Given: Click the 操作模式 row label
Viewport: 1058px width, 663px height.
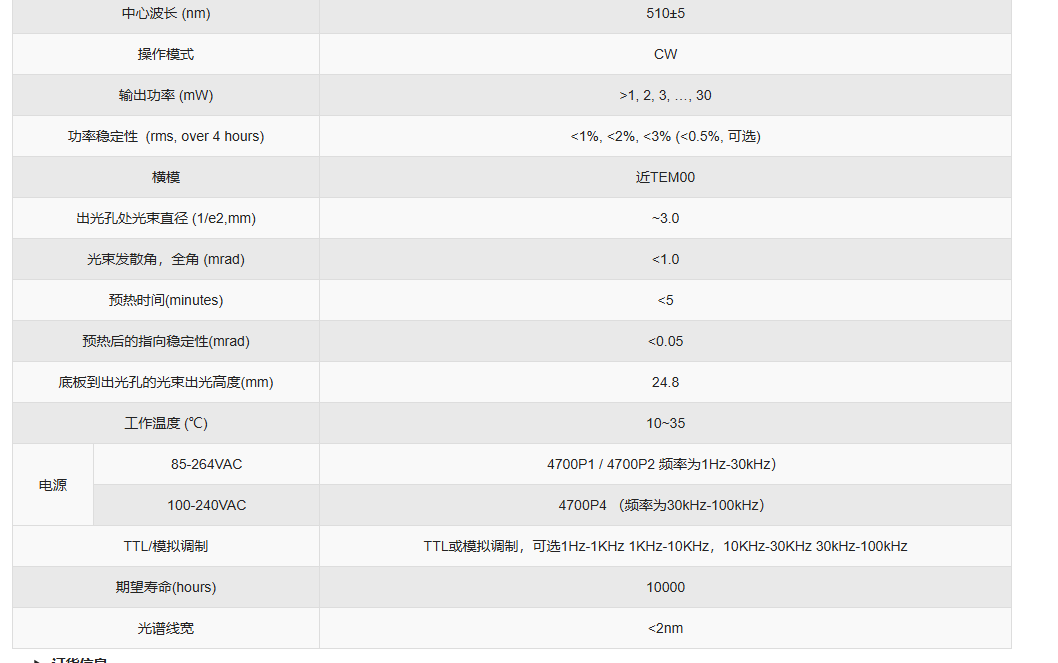Looking at the screenshot, I should coord(166,54).
